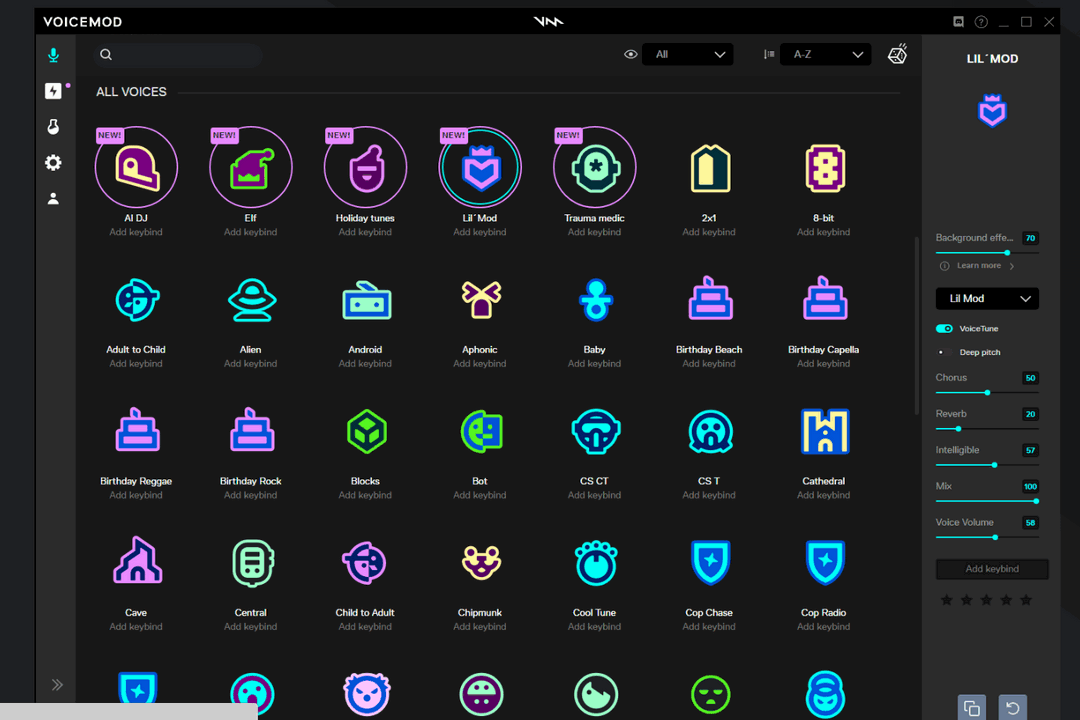
Task: Select the AI DJ voice
Action: [x=136, y=168]
